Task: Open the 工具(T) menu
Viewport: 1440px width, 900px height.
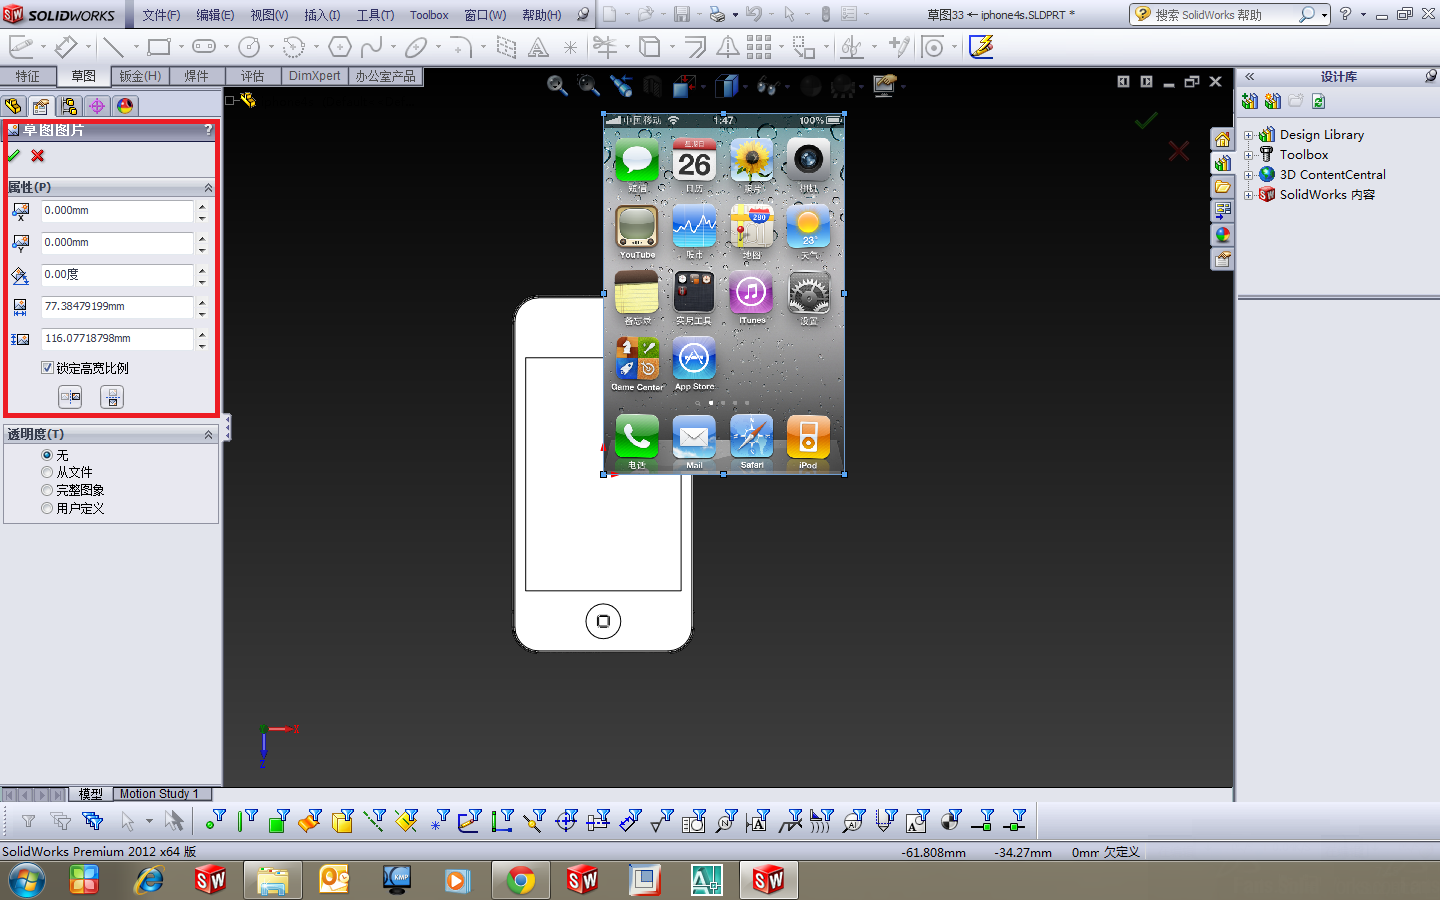Action: point(375,15)
